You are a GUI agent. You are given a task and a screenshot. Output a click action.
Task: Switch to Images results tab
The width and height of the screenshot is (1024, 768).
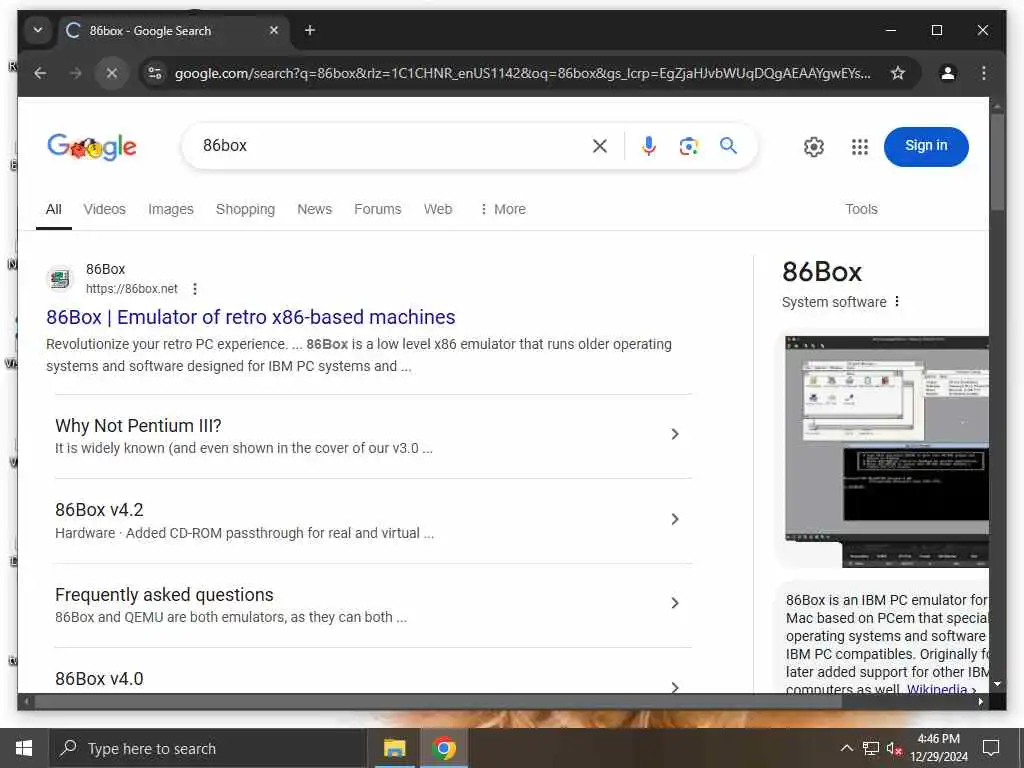pyautogui.click(x=170, y=209)
